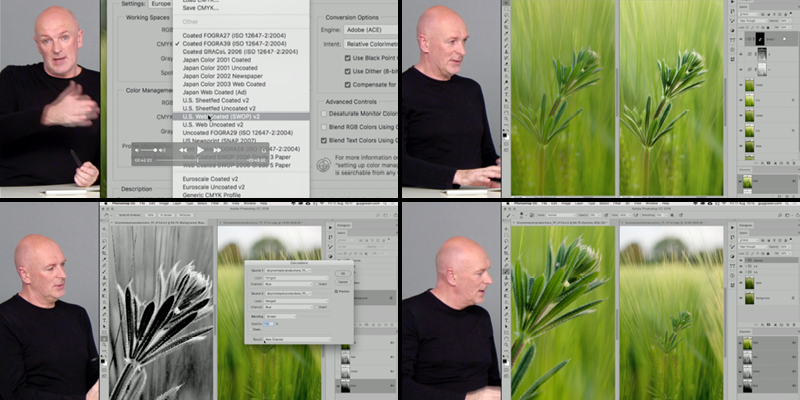Click the fast-forward button in video player
This screenshot has width=800, height=400.
pos(217,149)
